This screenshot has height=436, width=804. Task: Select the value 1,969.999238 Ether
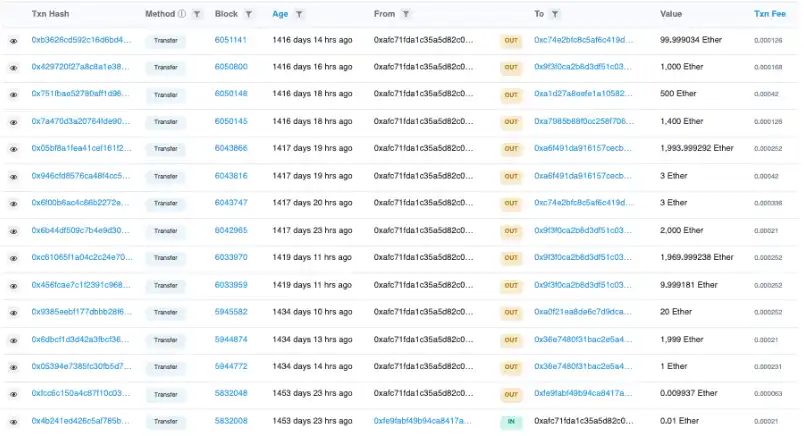click(x=696, y=257)
